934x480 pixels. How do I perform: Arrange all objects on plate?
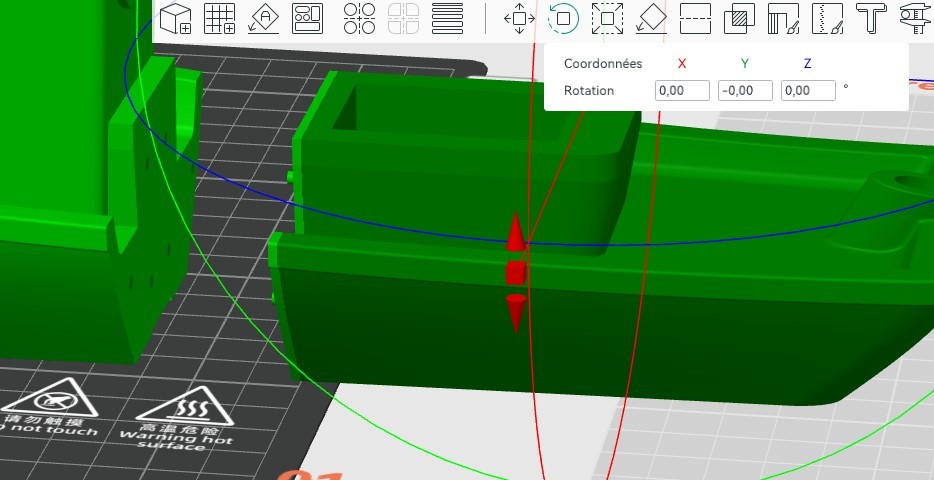tap(307, 18)
